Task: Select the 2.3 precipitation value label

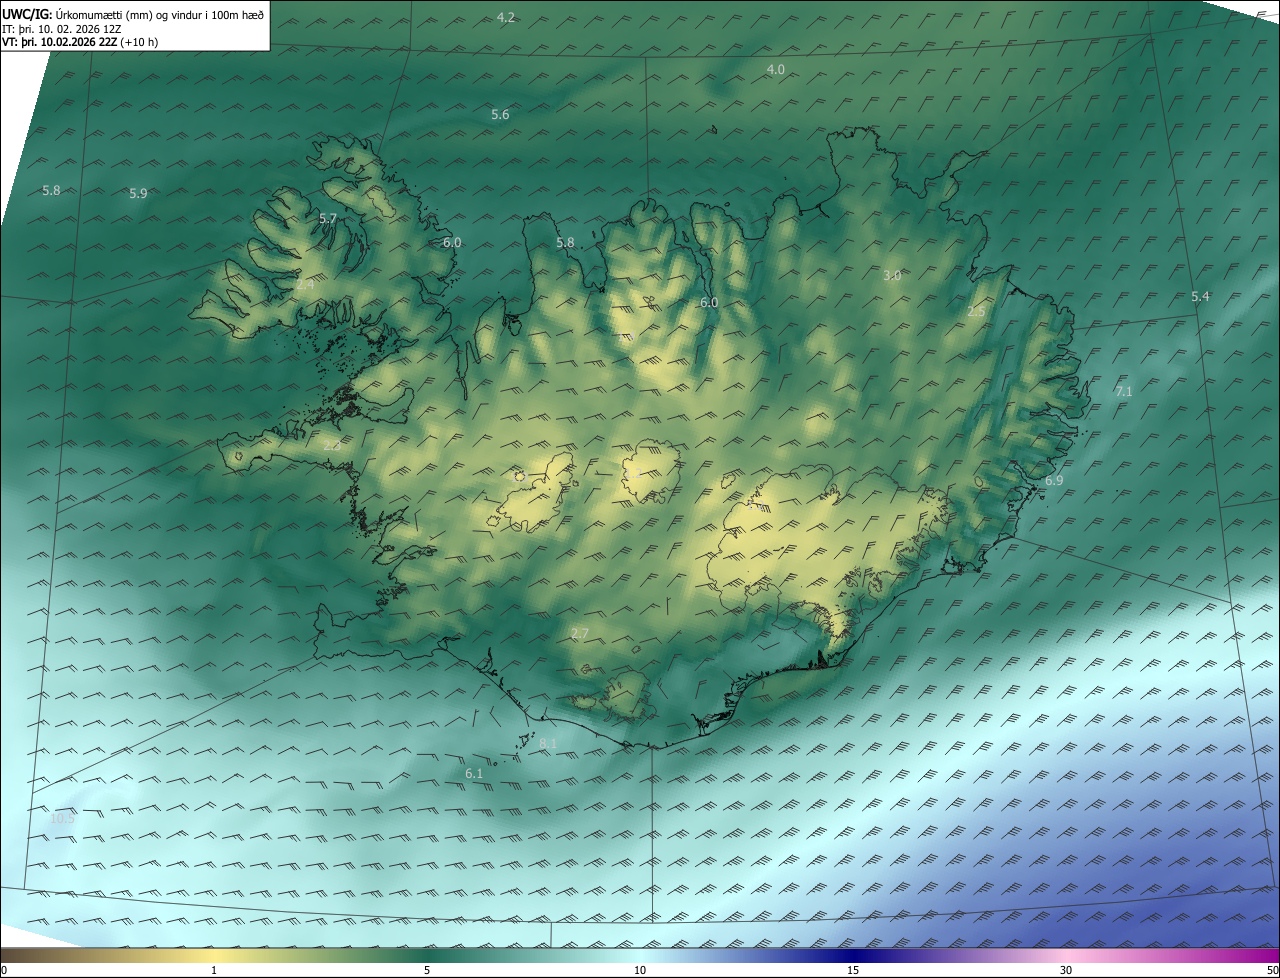Action: coord(331,446)
